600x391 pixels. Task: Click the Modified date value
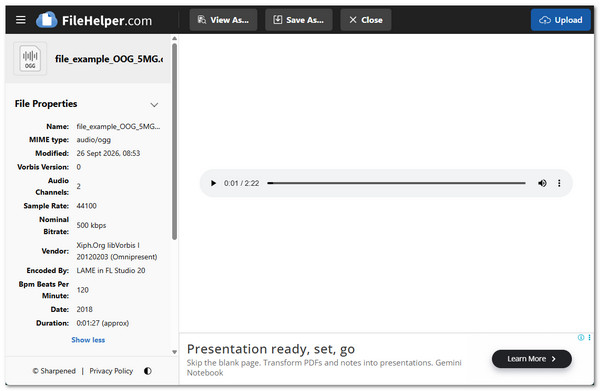pyautogui.click(x=108, y=153)
